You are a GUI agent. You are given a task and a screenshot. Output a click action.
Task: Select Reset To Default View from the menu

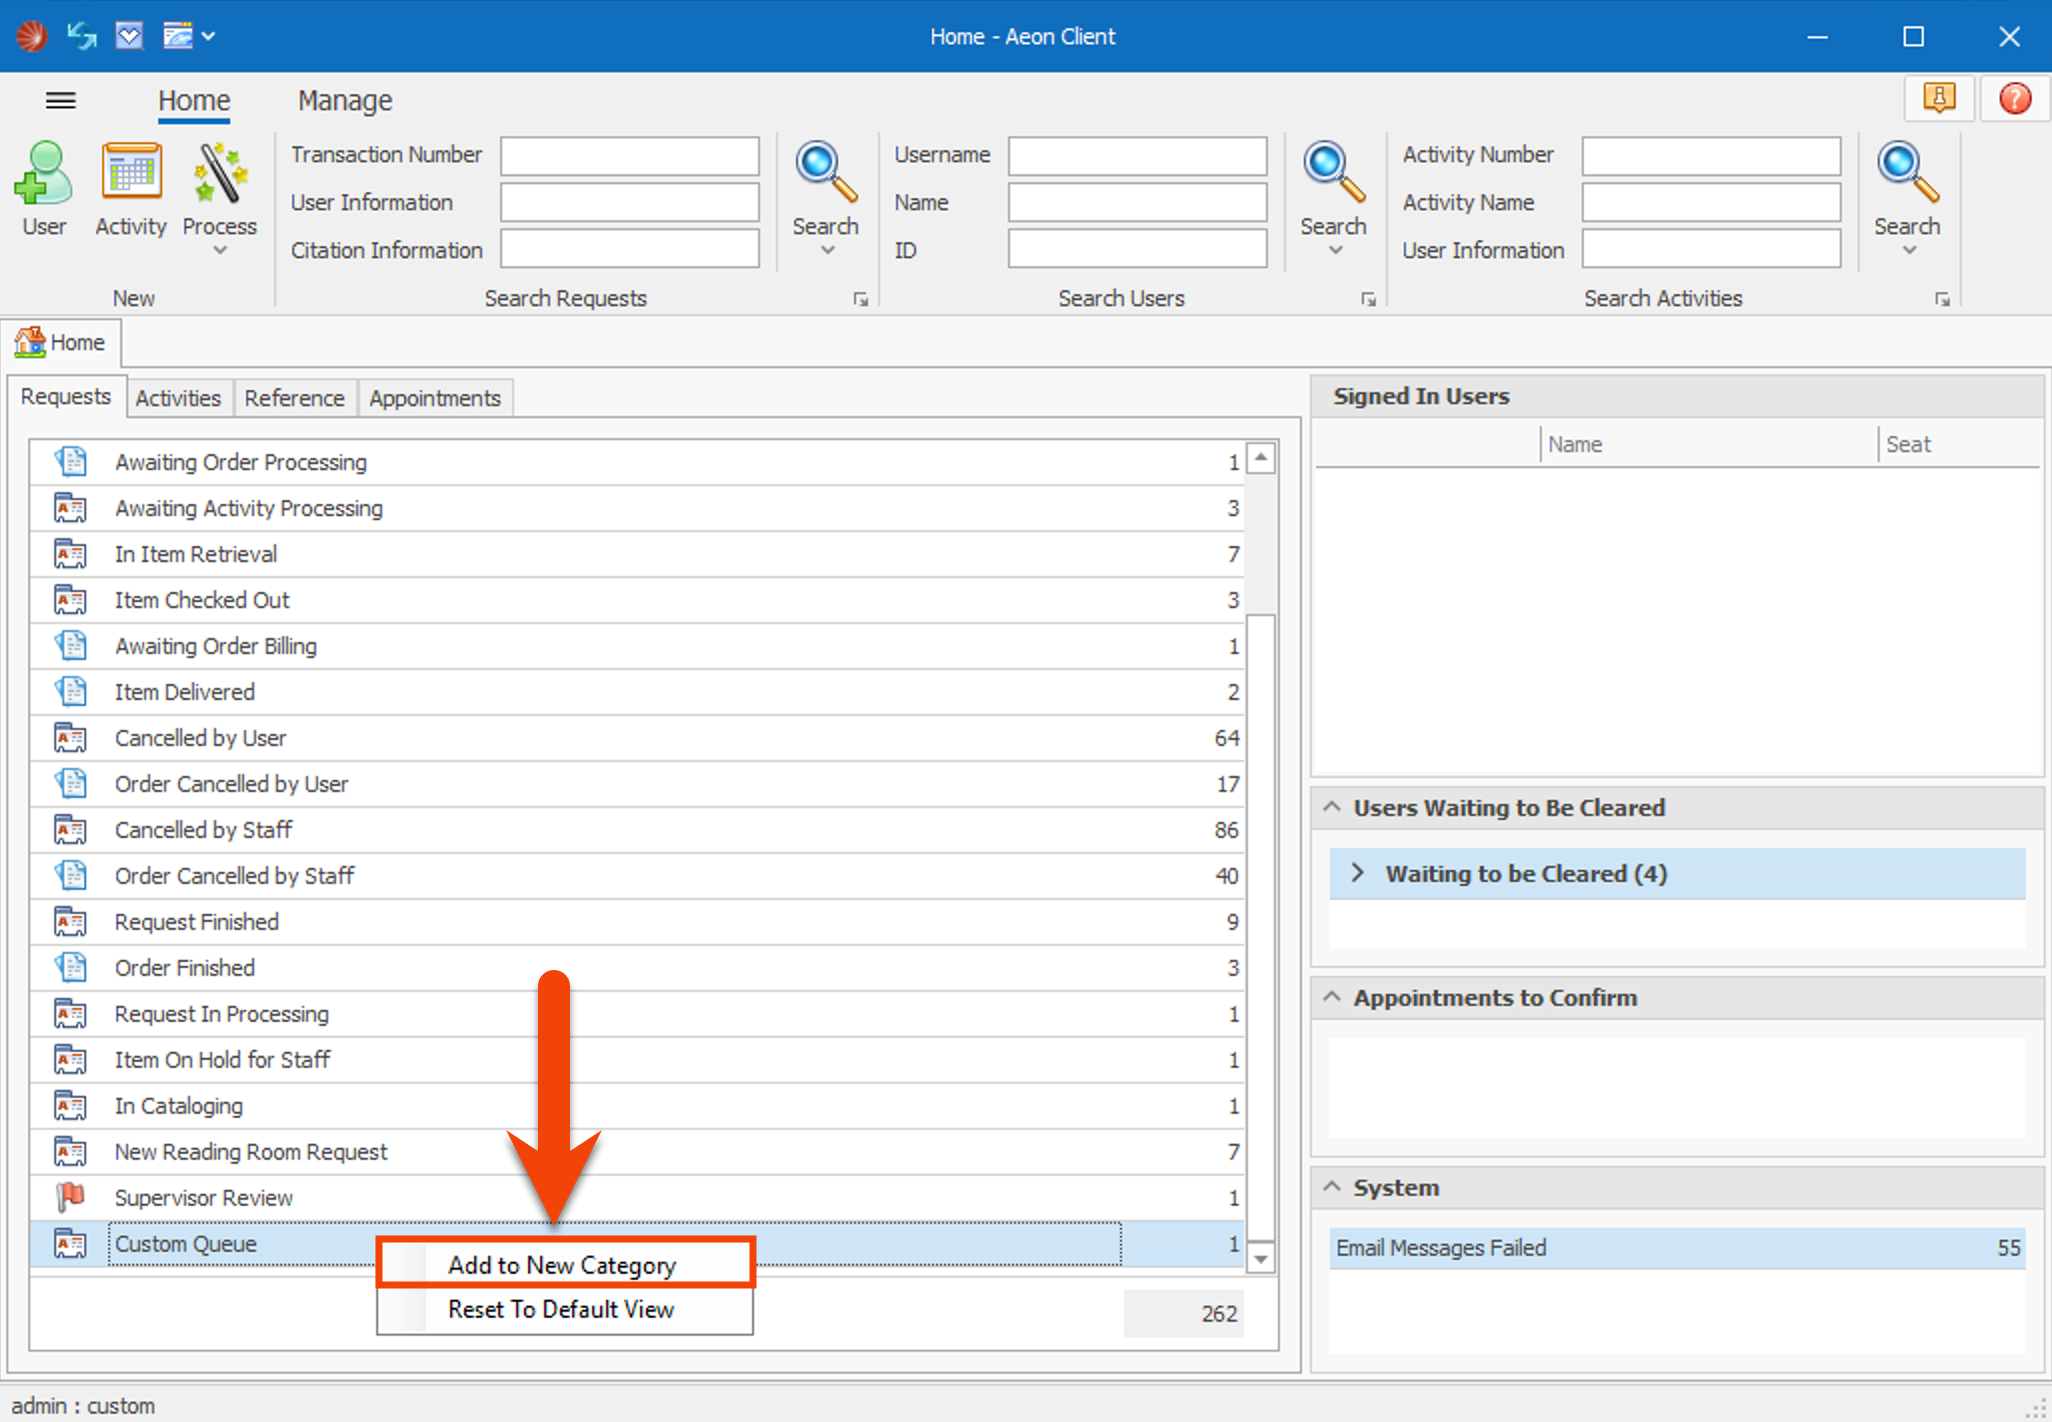coord(560,1309)
